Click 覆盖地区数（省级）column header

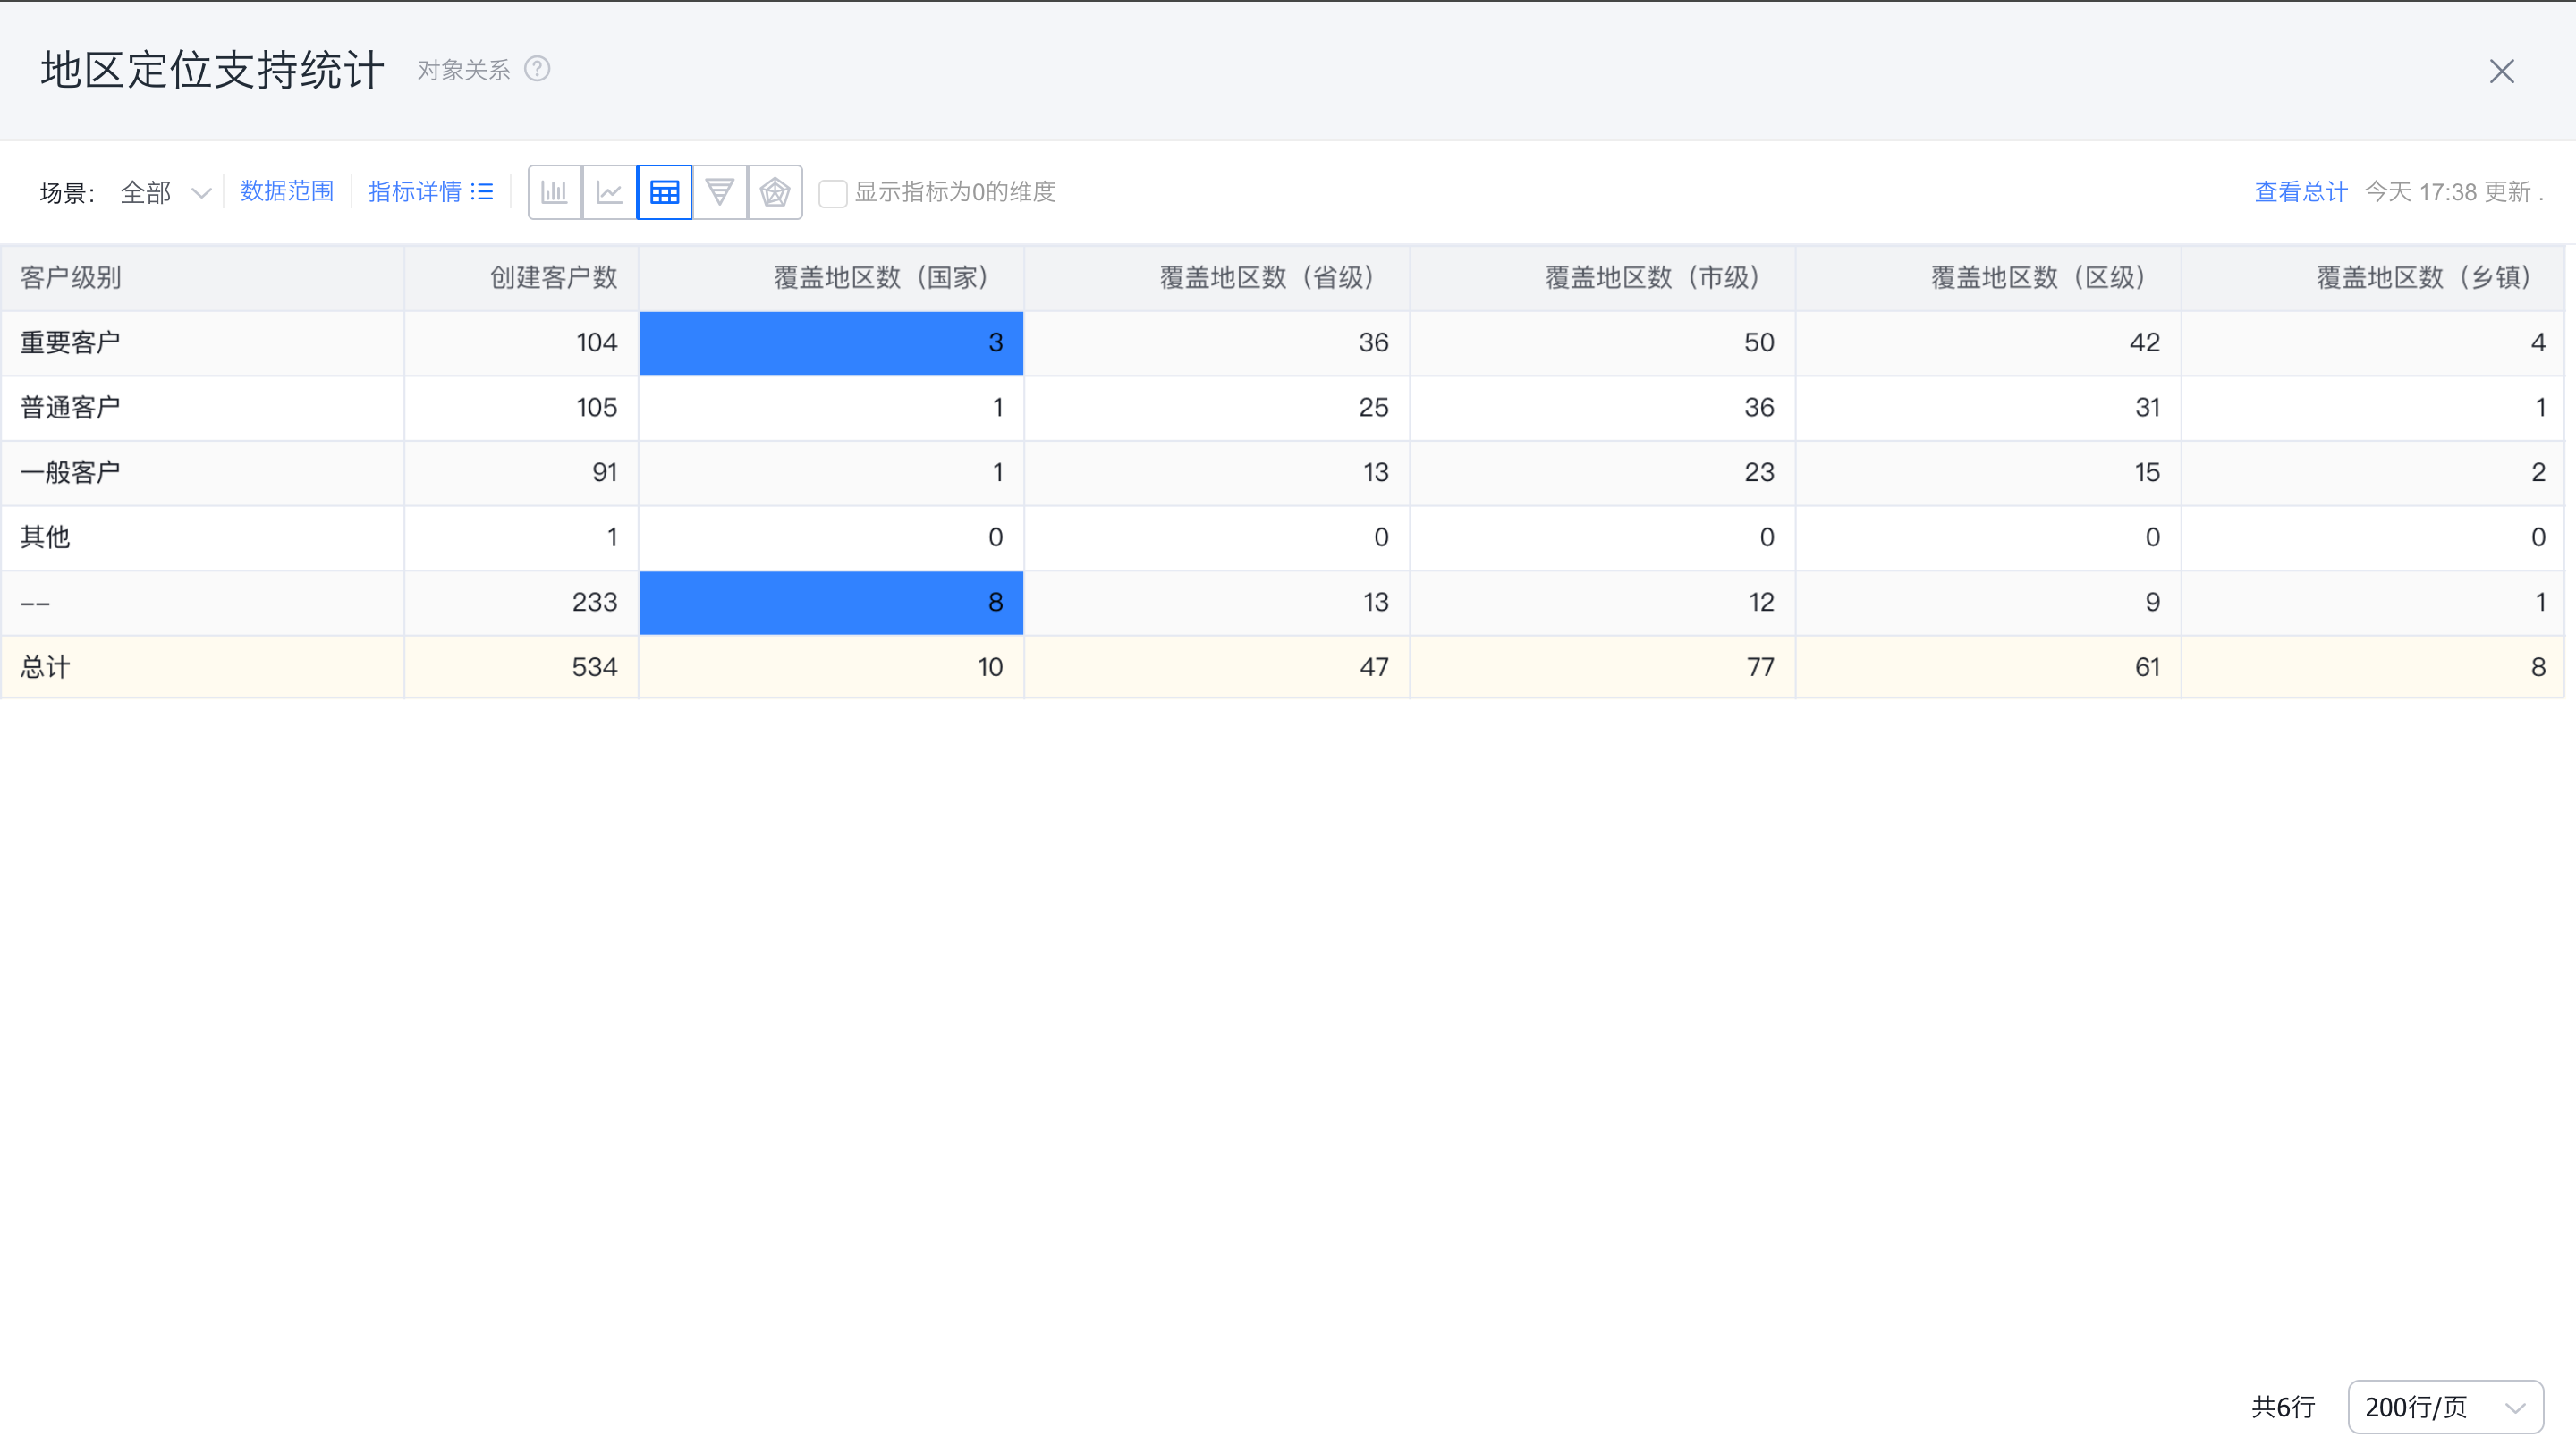click(1269, 278)
